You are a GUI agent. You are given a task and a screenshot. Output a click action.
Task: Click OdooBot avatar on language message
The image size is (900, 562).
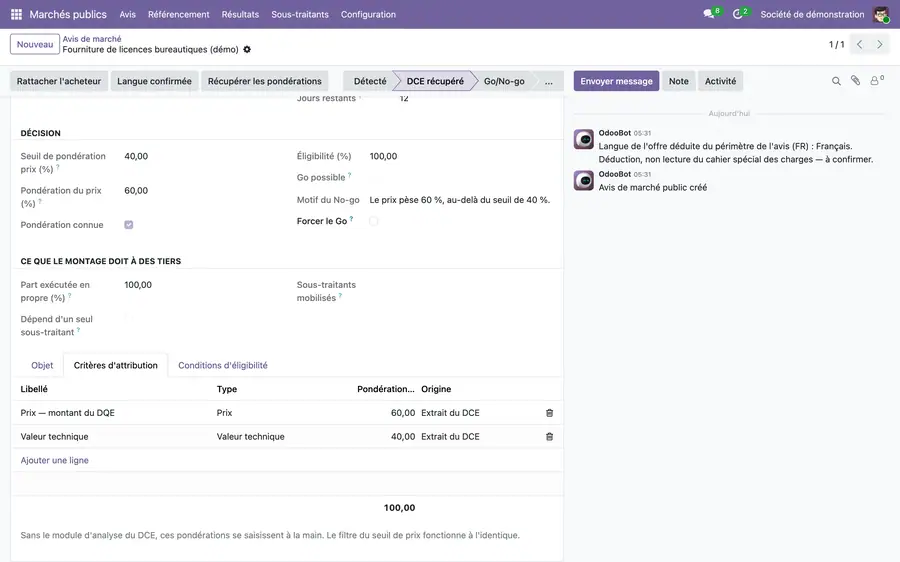[584, 139]
